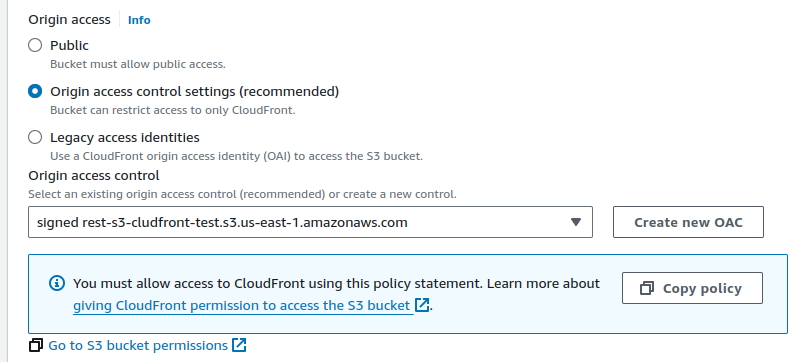803x362 pixels.
Task: Click the Public option label text
Action: tap(69, 46)
